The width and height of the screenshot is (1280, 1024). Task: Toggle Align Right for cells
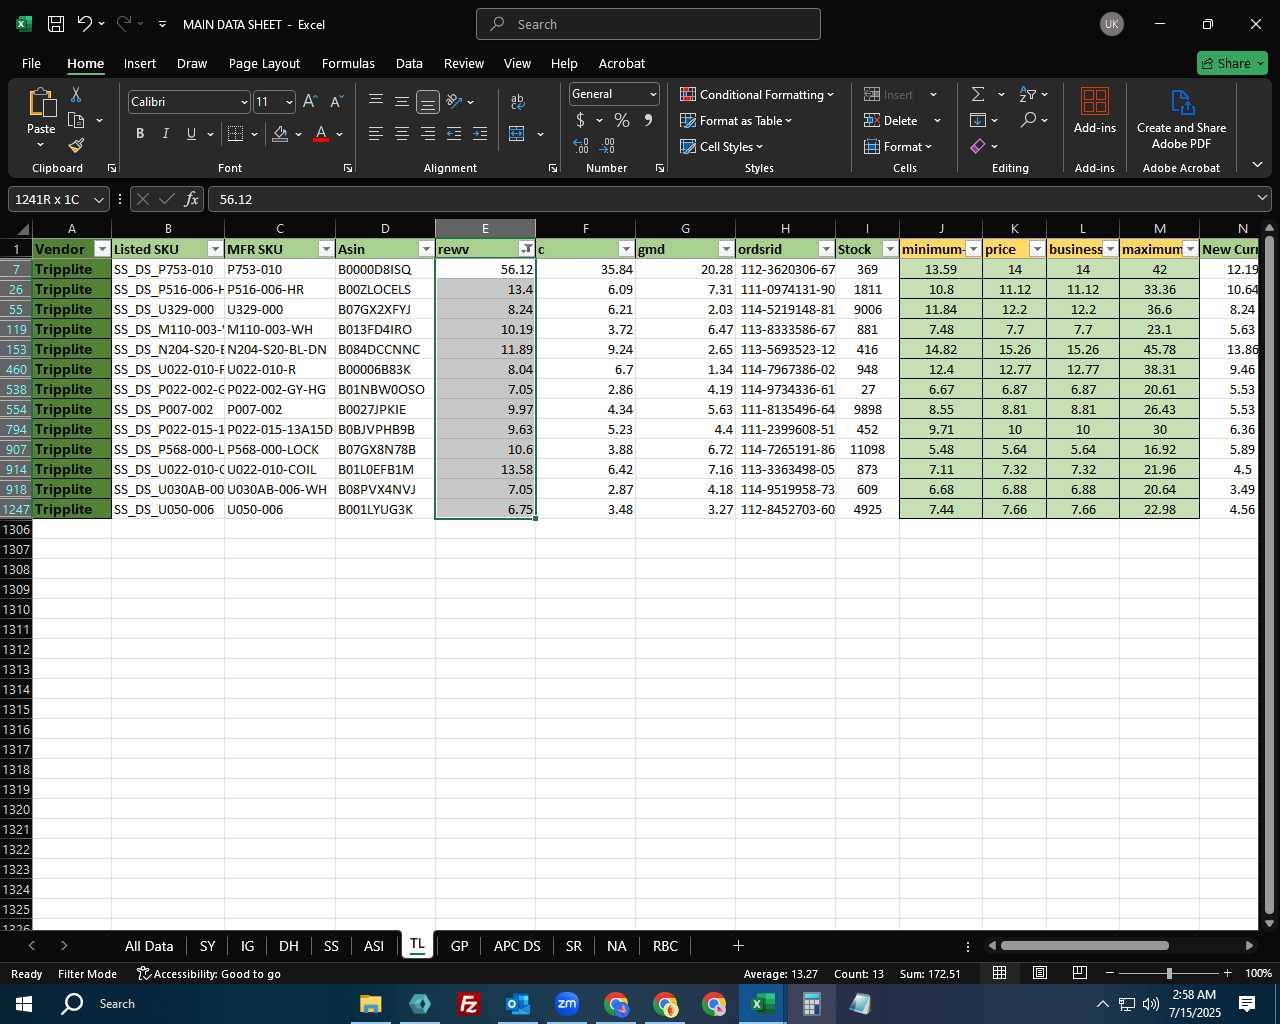click(x=428, y=133)
